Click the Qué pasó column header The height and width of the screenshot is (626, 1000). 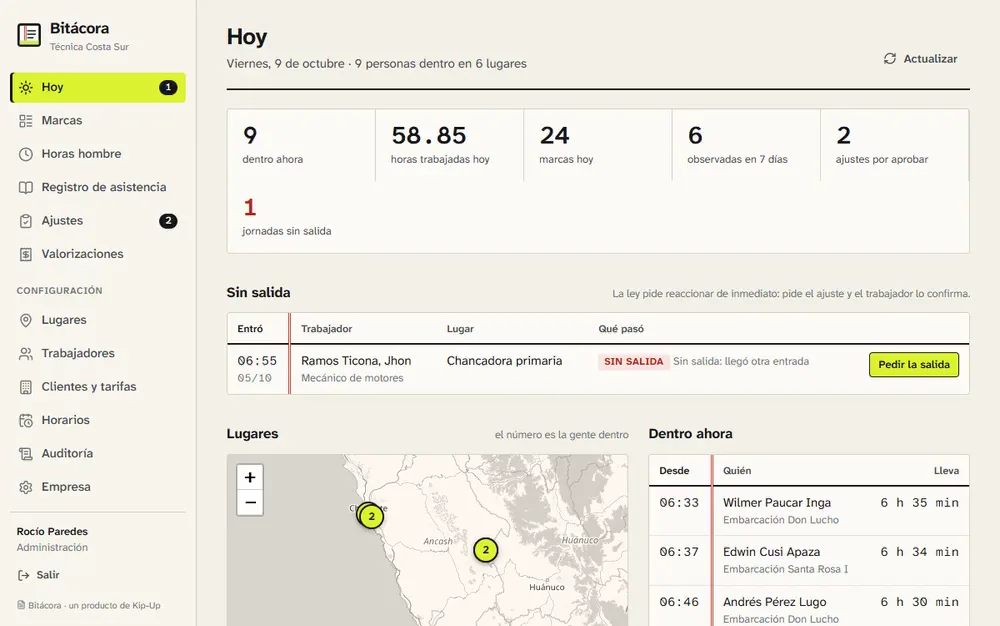click(621, 329)
